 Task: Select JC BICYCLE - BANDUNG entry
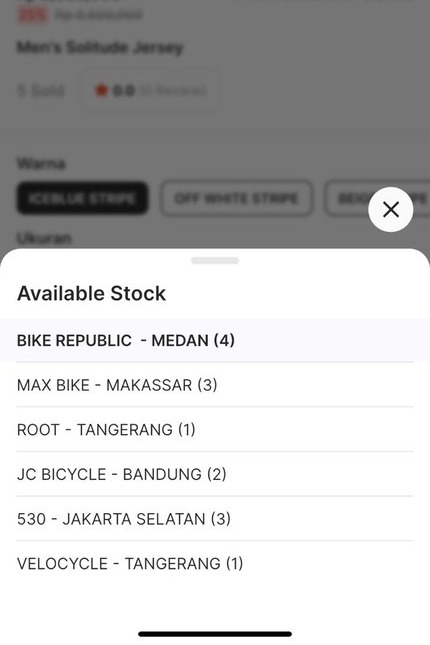(x=215, y=474)
